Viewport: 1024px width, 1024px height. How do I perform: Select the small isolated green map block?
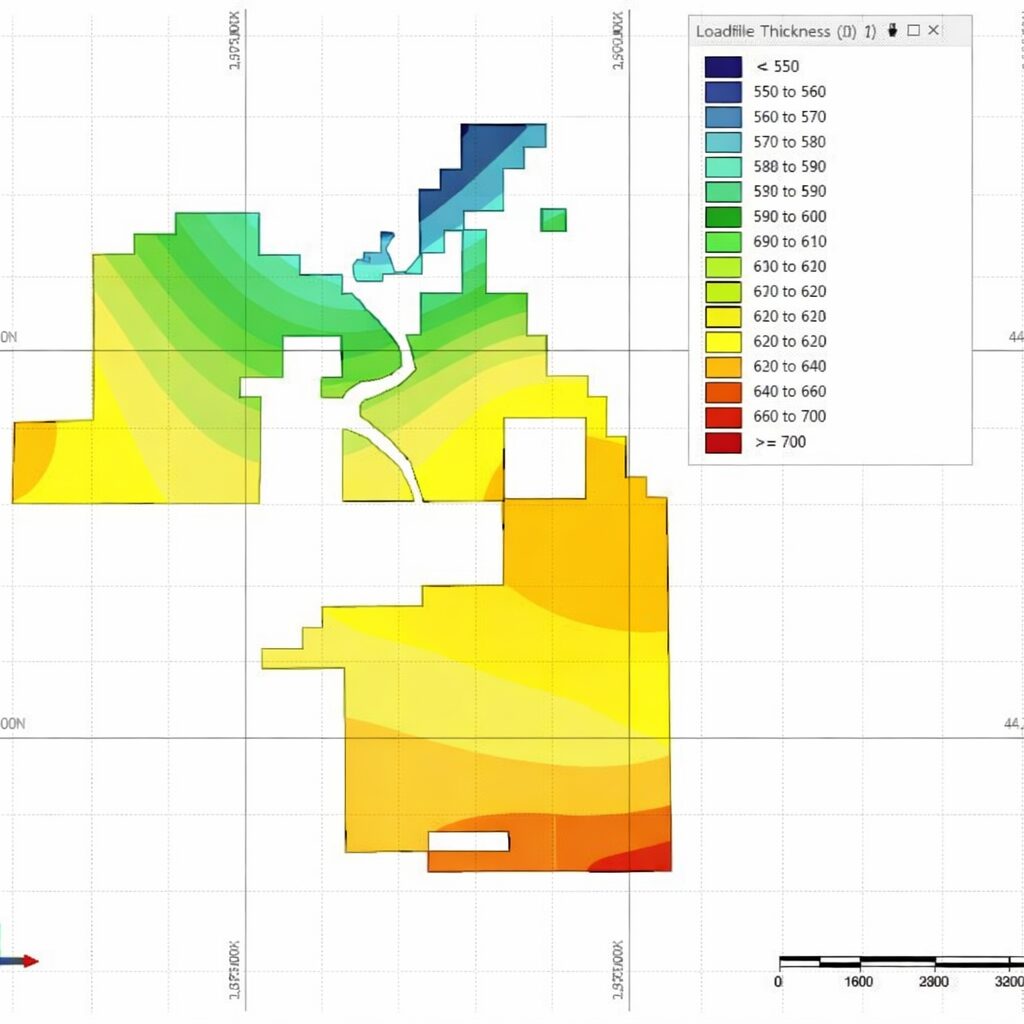553,220
